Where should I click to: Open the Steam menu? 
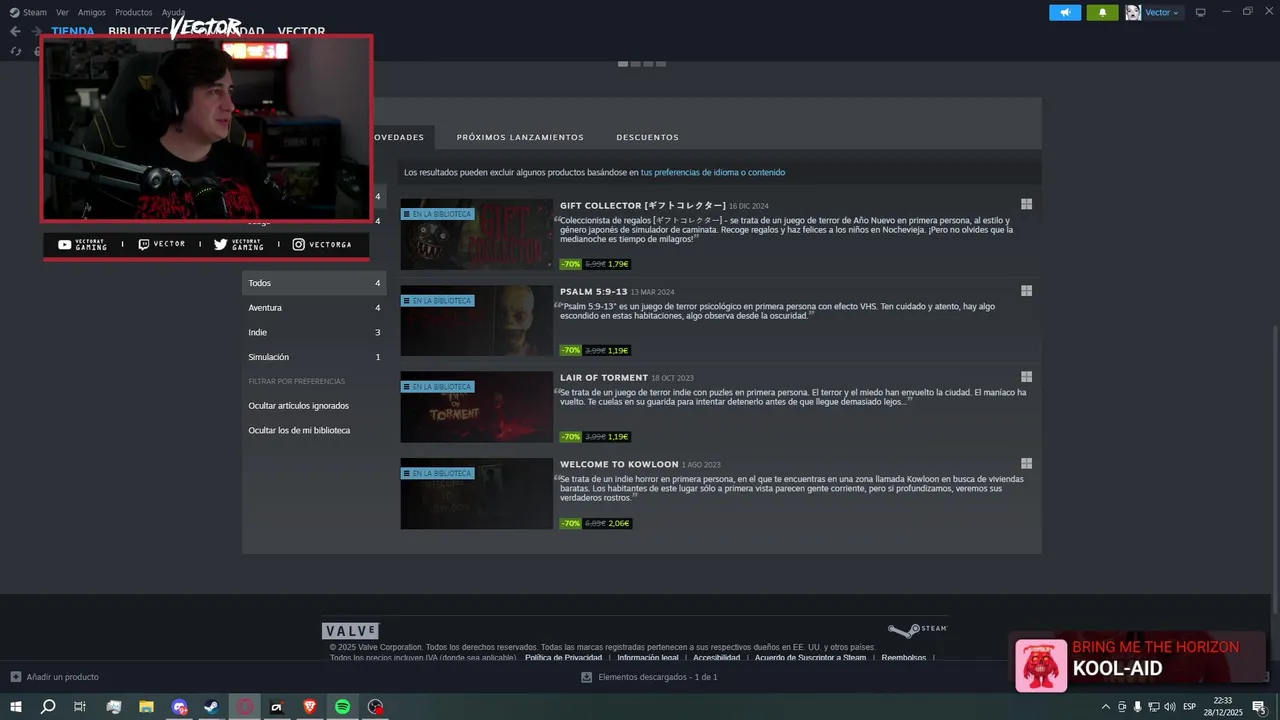(29, 12)
